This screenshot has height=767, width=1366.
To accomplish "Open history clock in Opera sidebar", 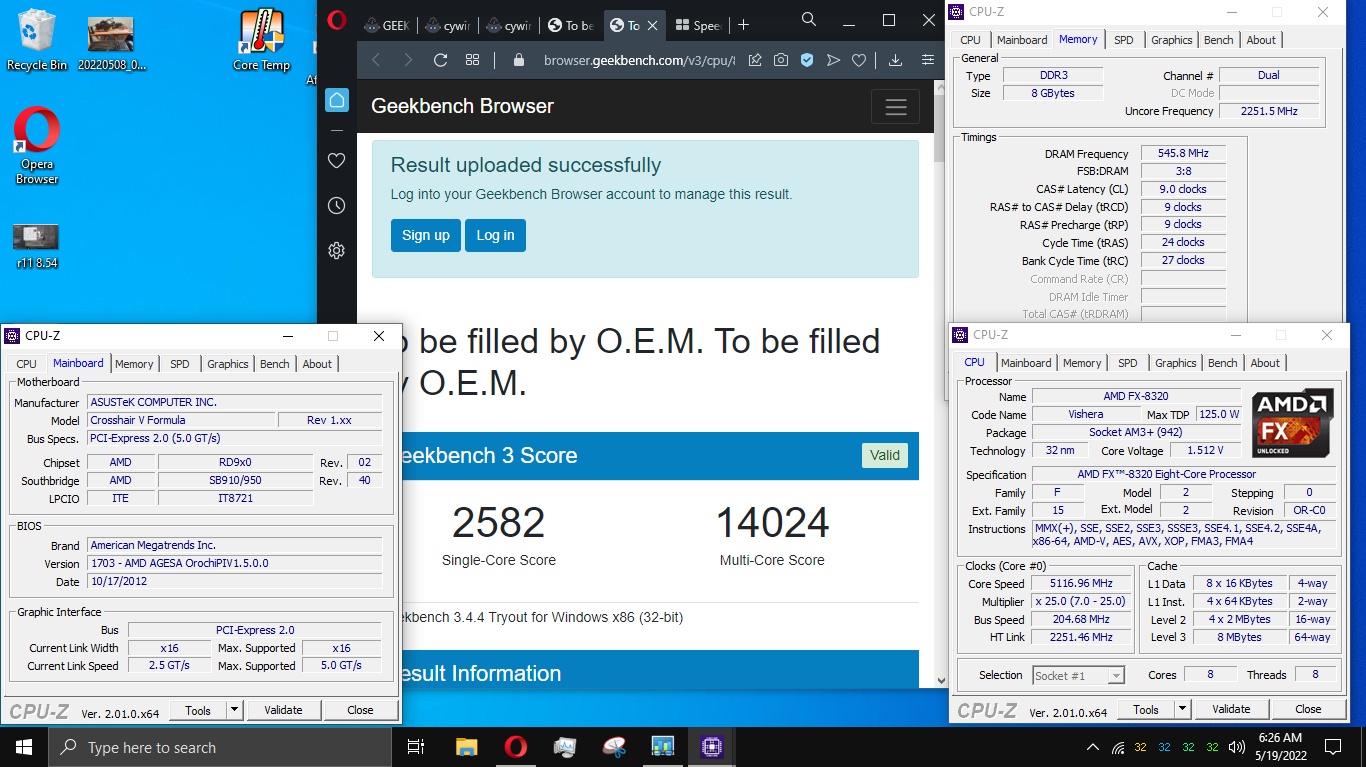I will click(x=337, y=206).
